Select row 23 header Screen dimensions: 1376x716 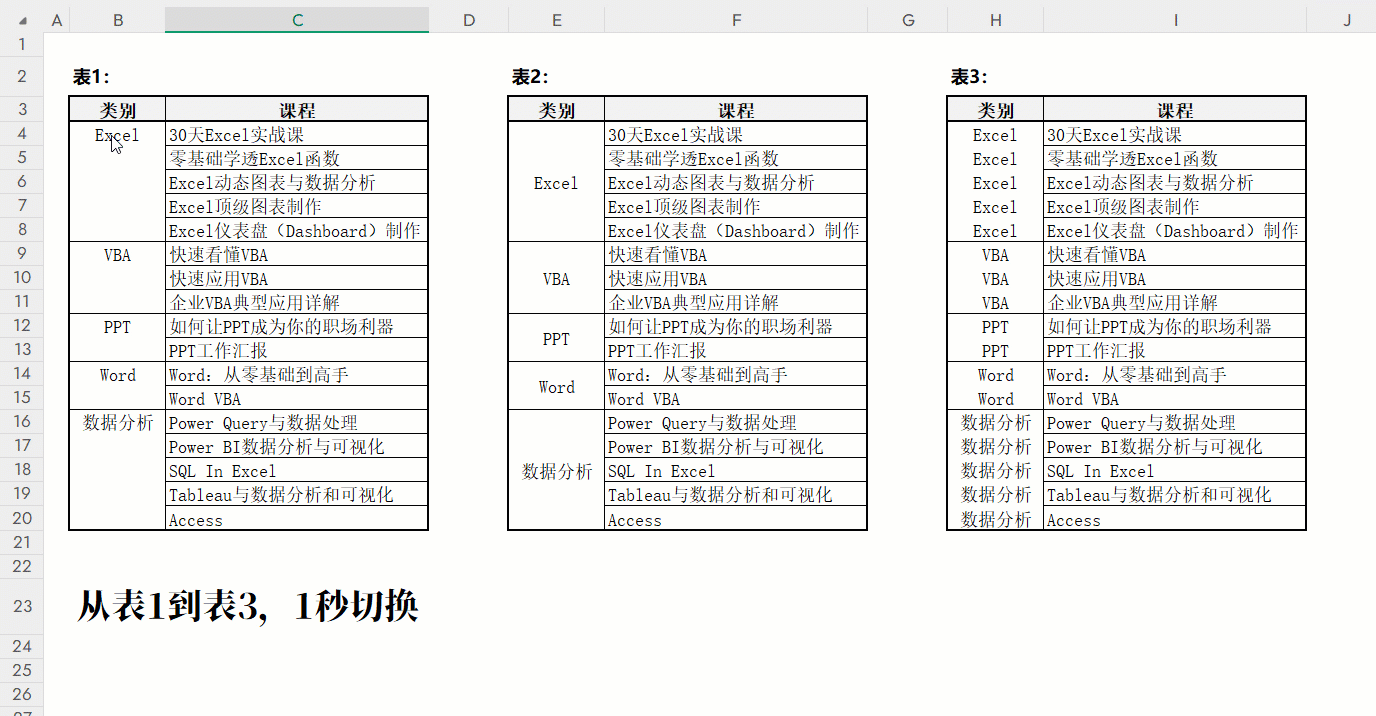click(22, 606)
